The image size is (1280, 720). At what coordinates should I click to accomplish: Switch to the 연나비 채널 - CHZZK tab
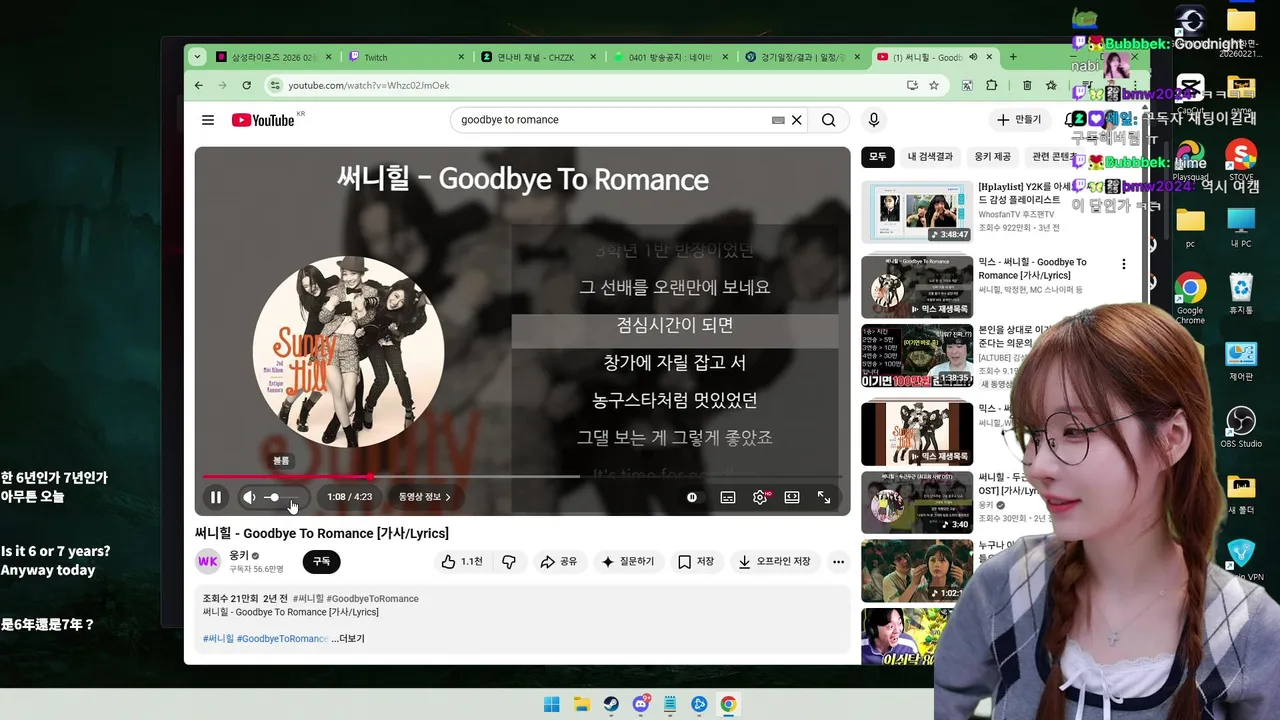coord(538,57)
